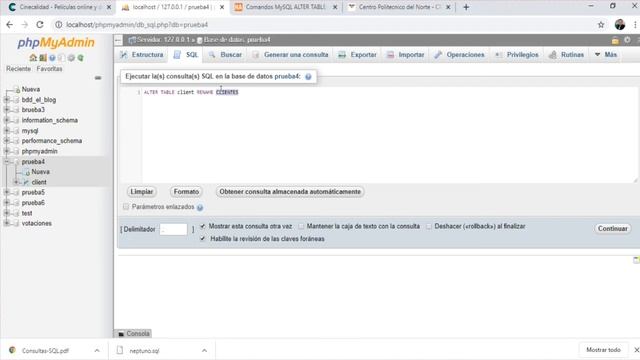Select votaciones database in tree

point(37,223)
